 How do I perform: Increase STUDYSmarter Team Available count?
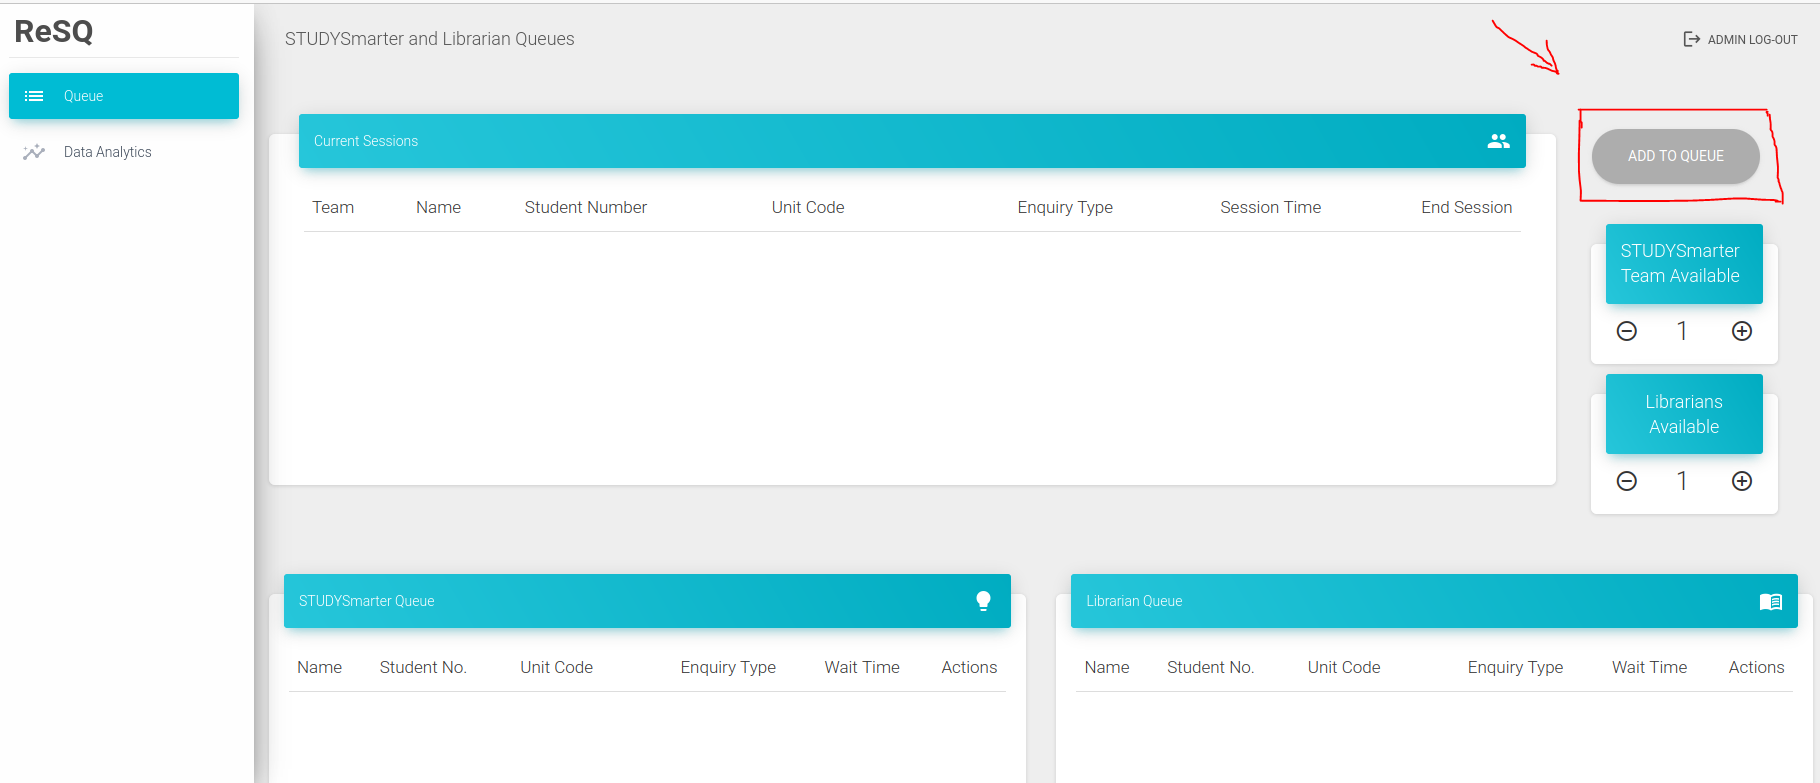pyautogui.click(x=1741, y=331)
